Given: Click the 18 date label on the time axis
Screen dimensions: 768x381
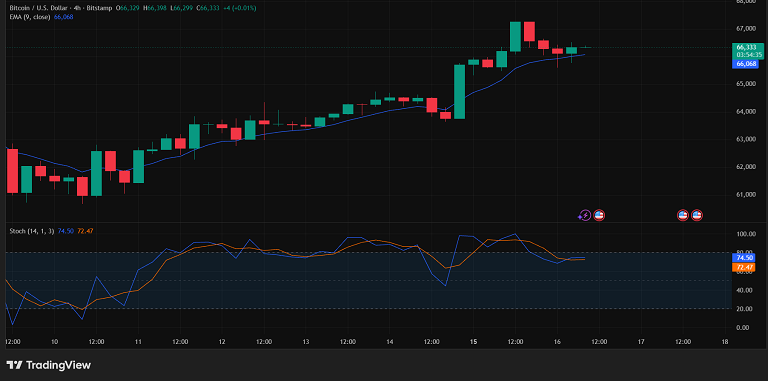Looking at the screenshot, I should [x=724, y=342].
